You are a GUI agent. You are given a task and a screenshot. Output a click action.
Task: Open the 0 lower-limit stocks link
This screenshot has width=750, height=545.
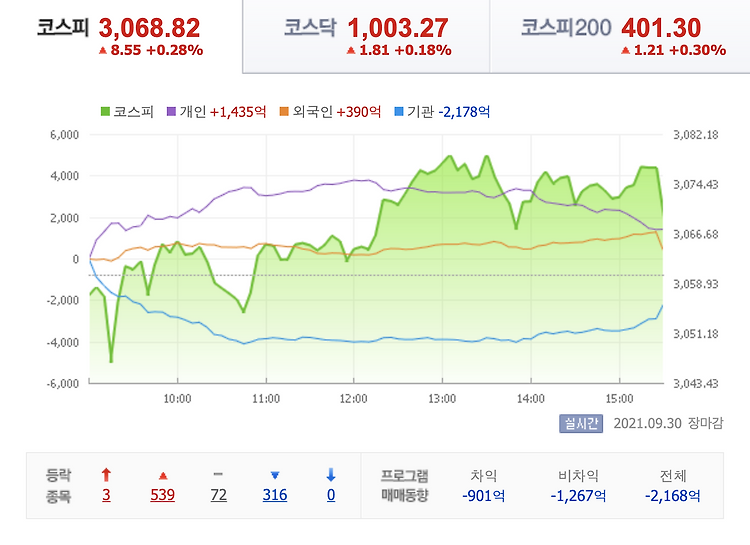coord(331,495)
